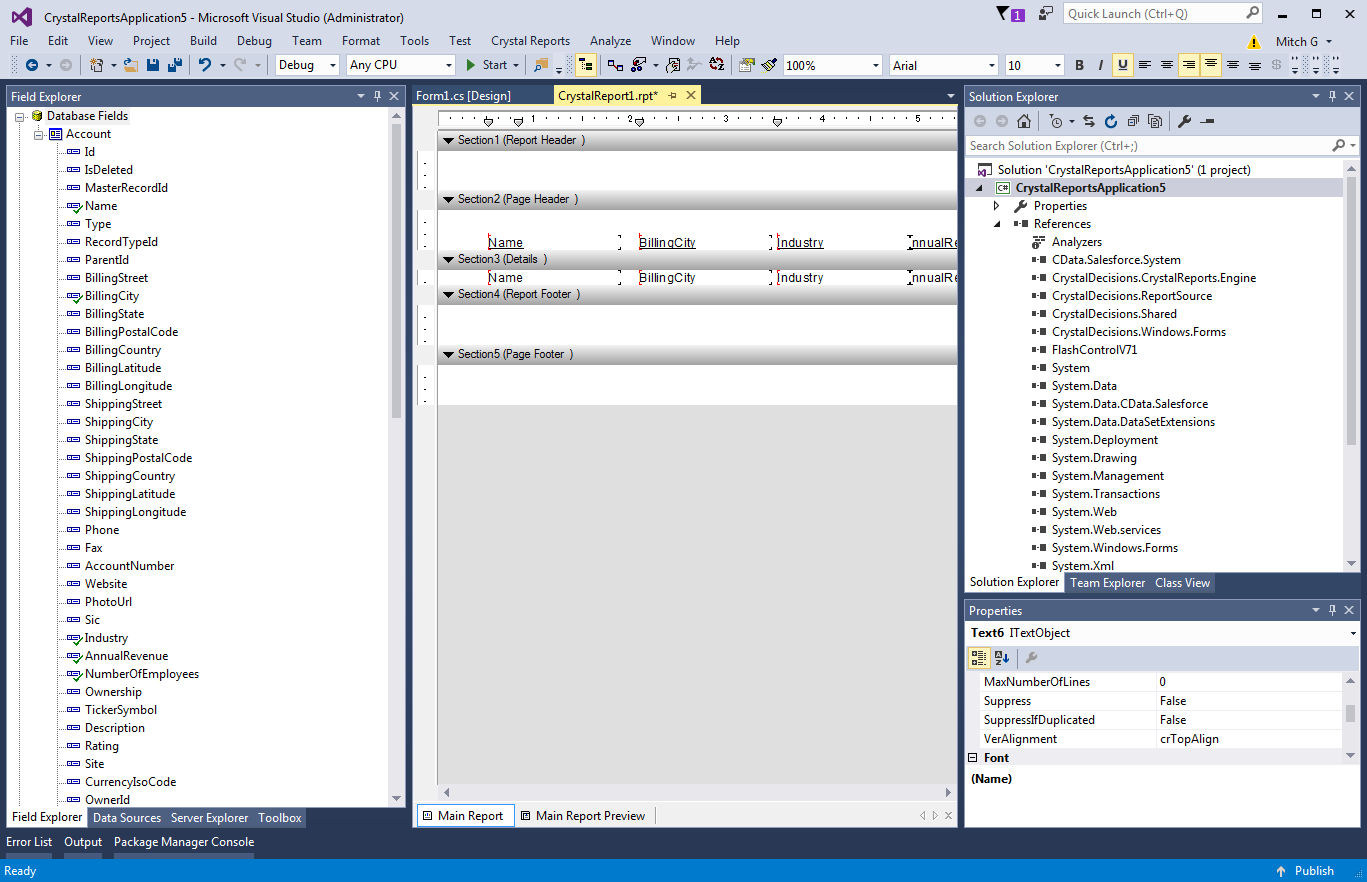
Task: Toggle underline formatting in the toolbar
Action: coord(1122,65)
